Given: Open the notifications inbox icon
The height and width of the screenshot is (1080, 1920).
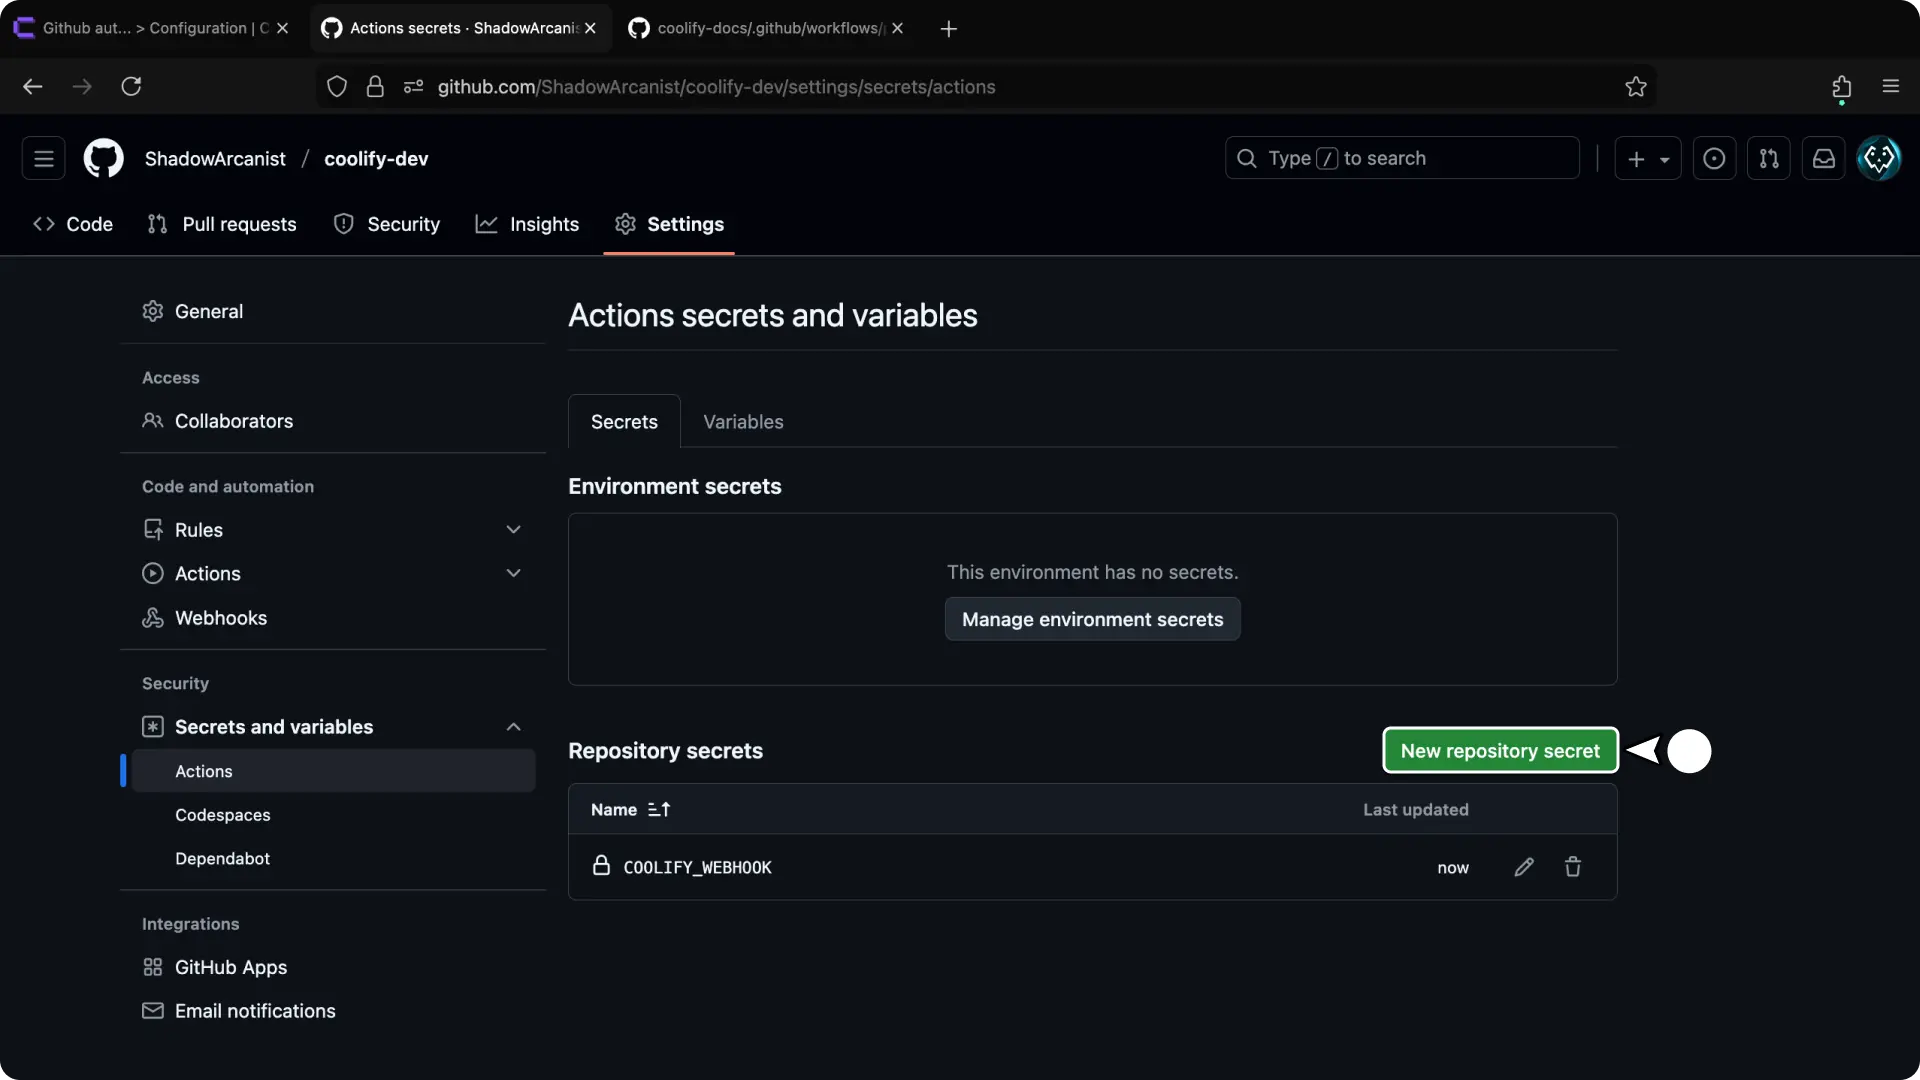Looking at the screenshot, I should click(1823, 159).
